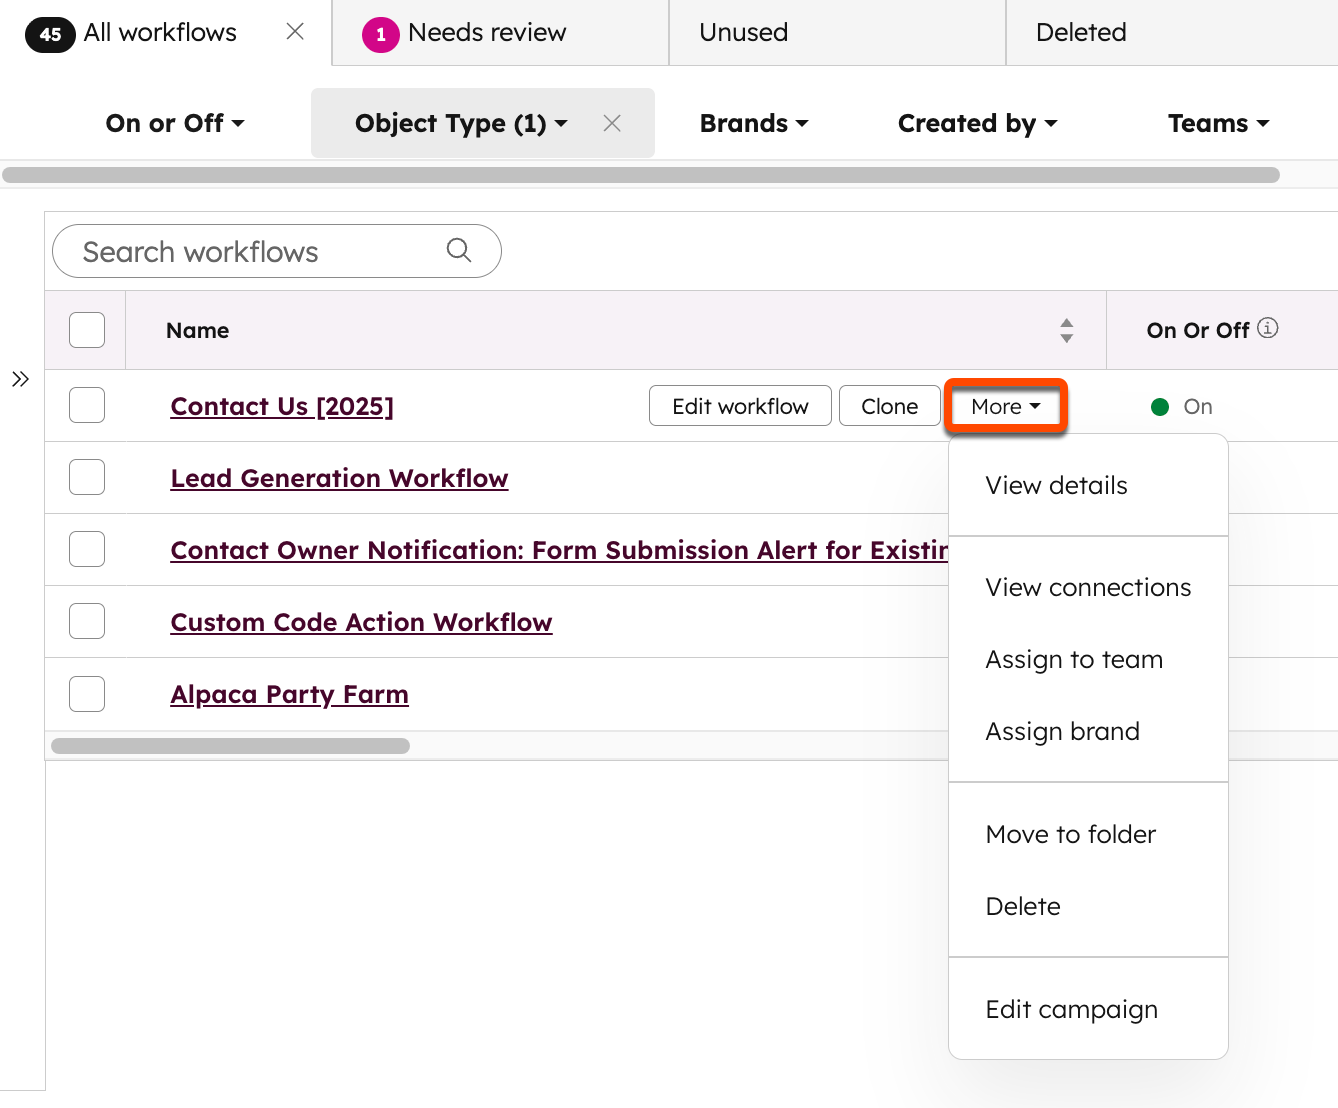Image resolution: width=1338 pixels, height=1108 pixels.
Task: Check the select-all checkbox in the header
Action: click(x=86, y=329)
